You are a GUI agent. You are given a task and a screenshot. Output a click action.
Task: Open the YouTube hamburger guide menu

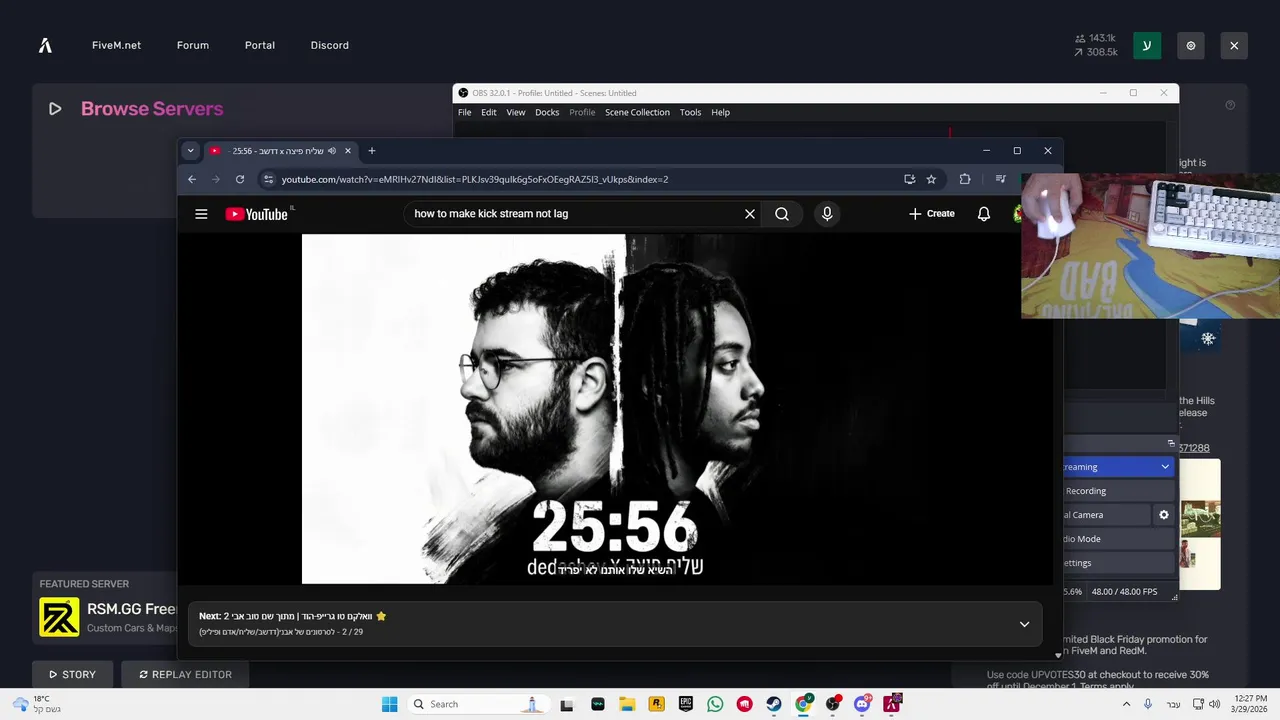click(x=201, y=214)
